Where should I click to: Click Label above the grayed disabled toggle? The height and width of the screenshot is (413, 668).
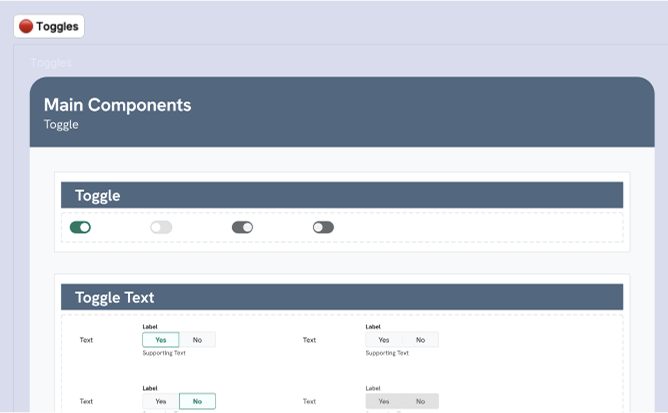[x=373, y=388]
